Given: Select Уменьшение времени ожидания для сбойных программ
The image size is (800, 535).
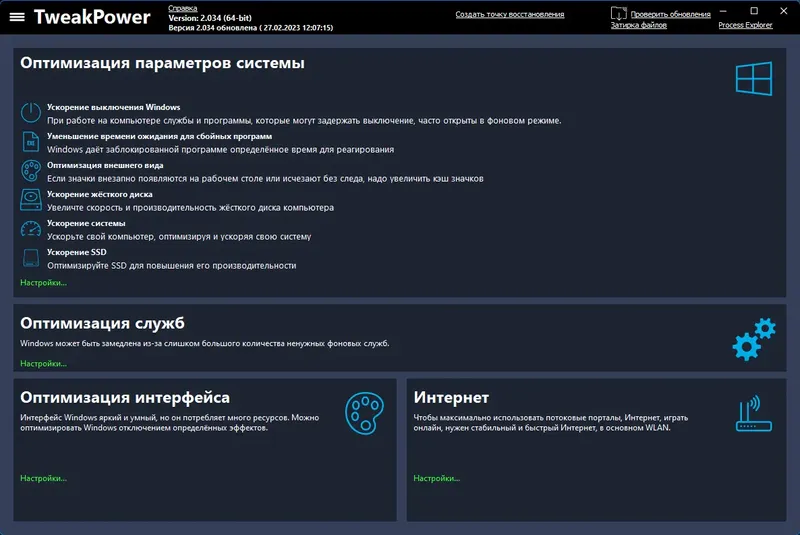Looking at the screenshot, I should 160,136.
